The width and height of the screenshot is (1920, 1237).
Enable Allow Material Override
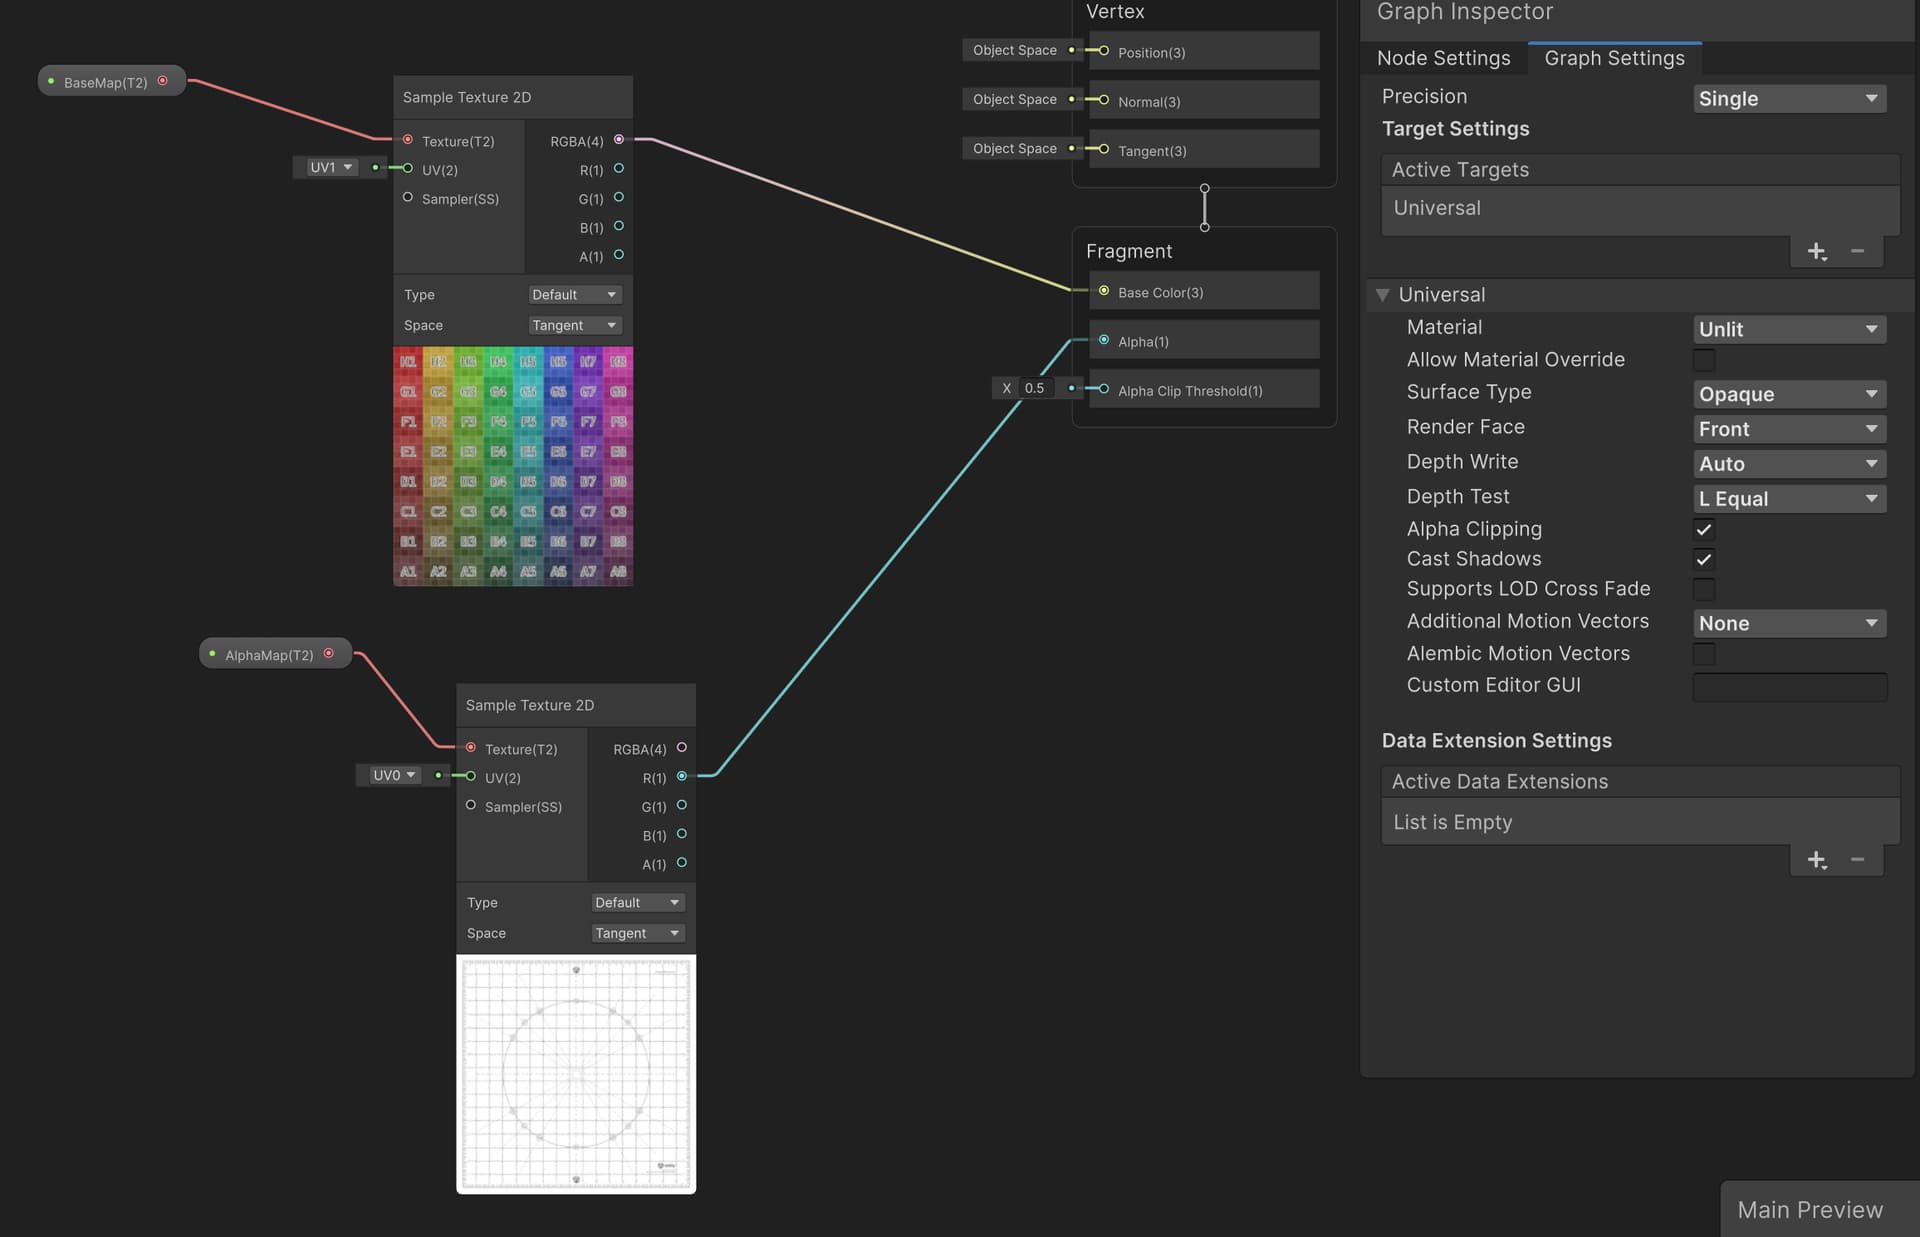point(1703,360)
